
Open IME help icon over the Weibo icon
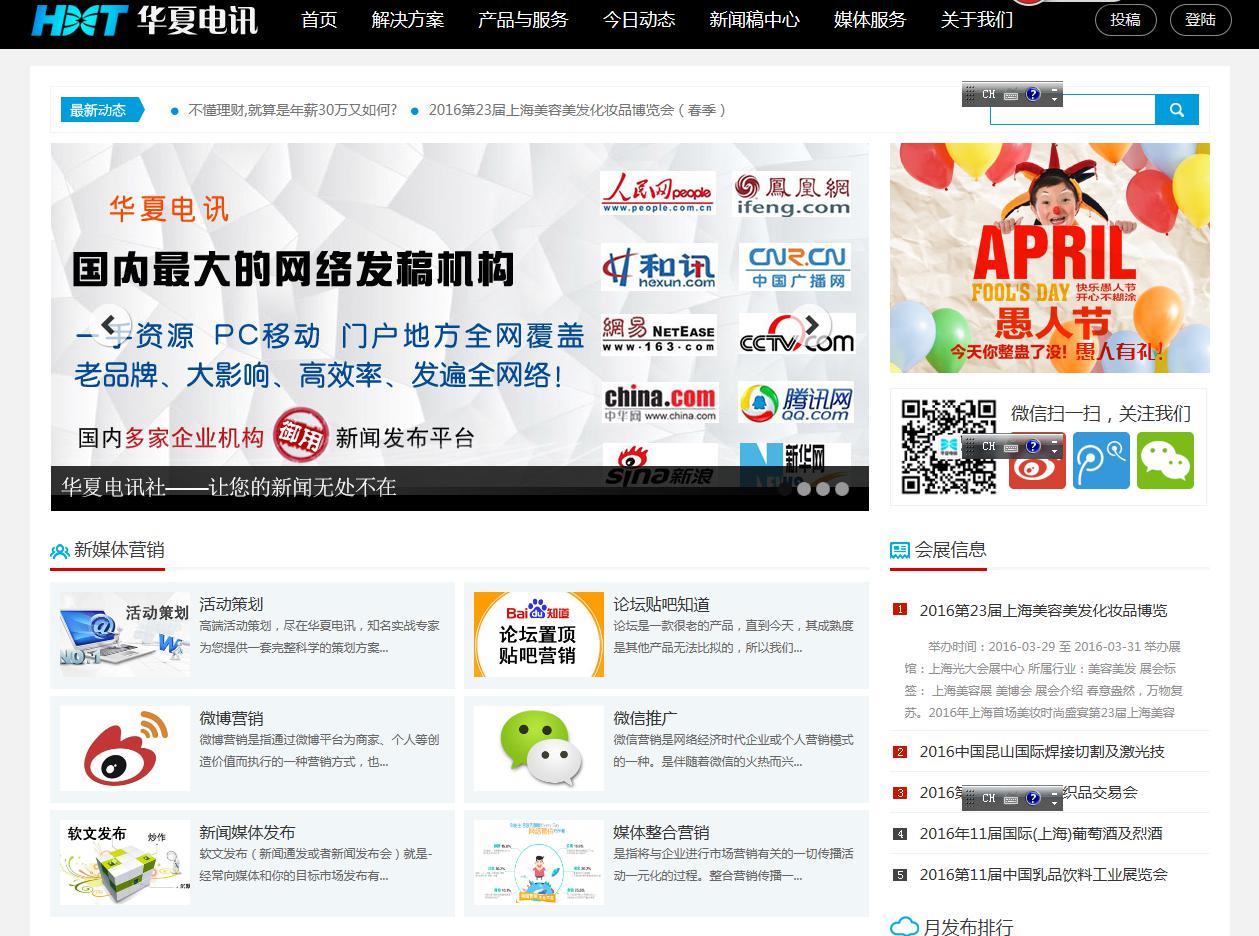tap(1033, 446)
